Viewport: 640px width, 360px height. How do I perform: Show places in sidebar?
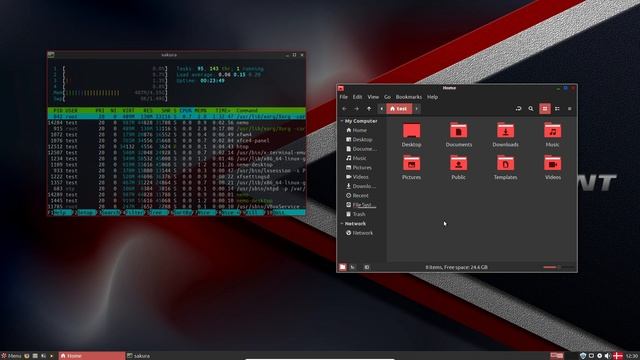click(x=342, y=267)
